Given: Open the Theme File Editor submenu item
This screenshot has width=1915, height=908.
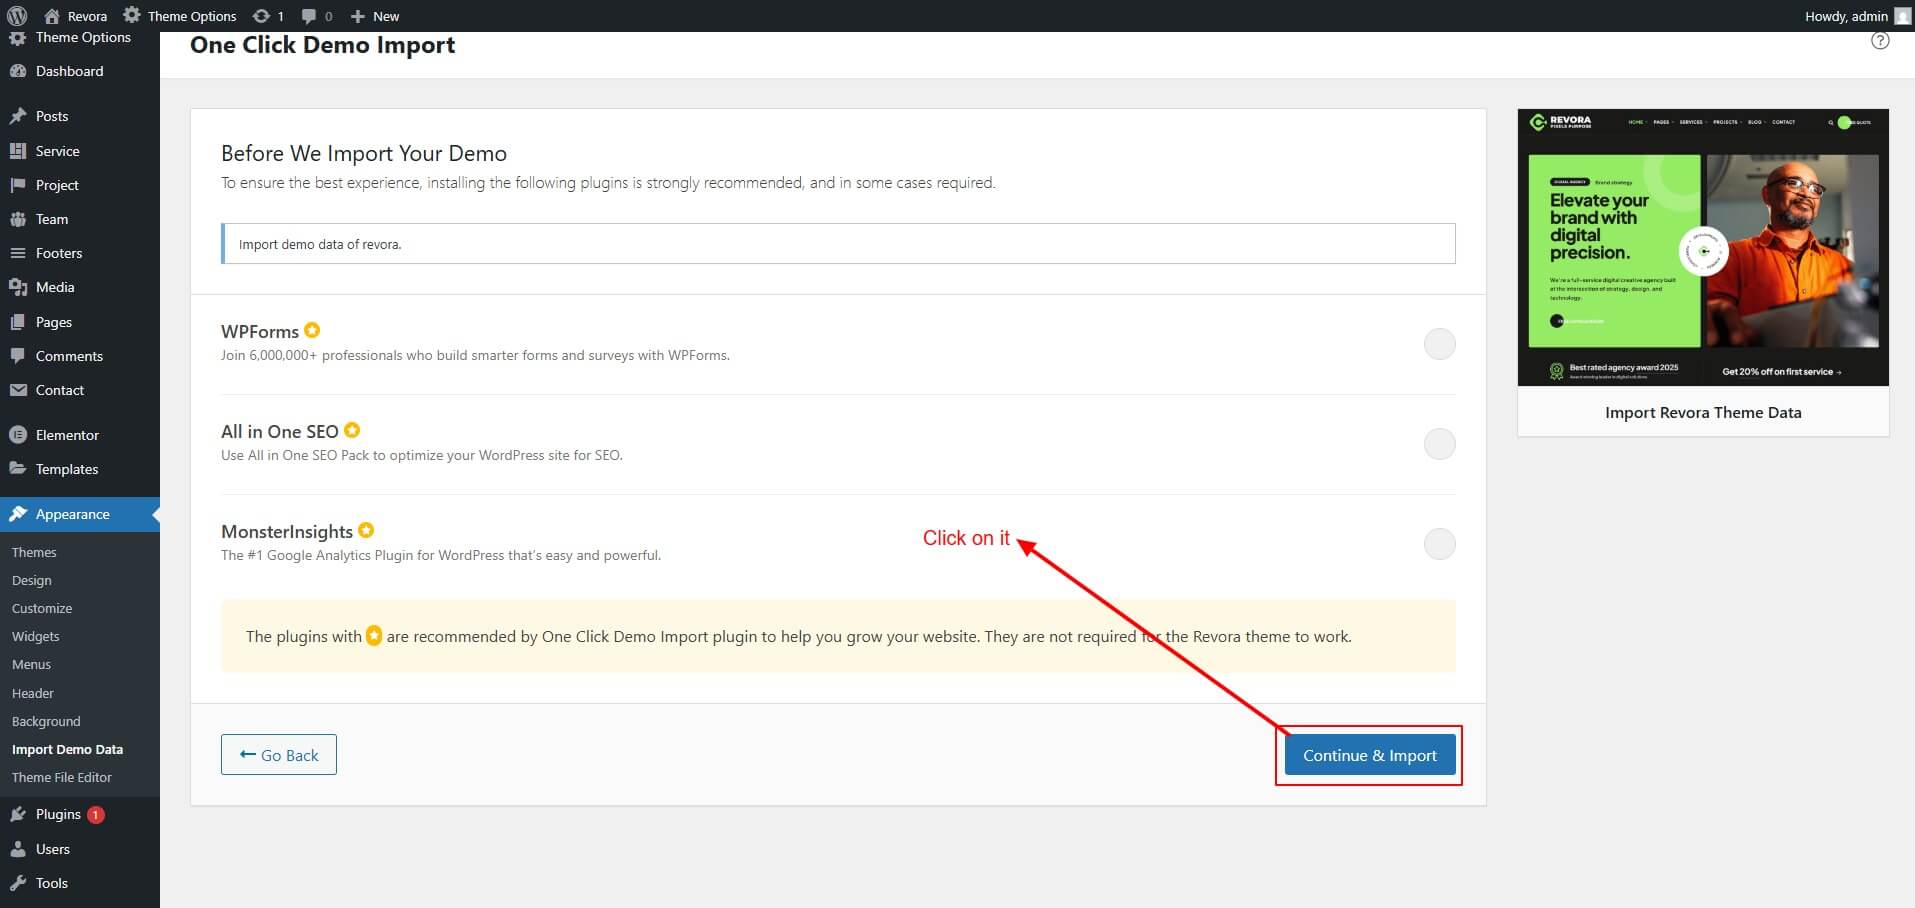Looking at the screenshot, I should [62, 777].
